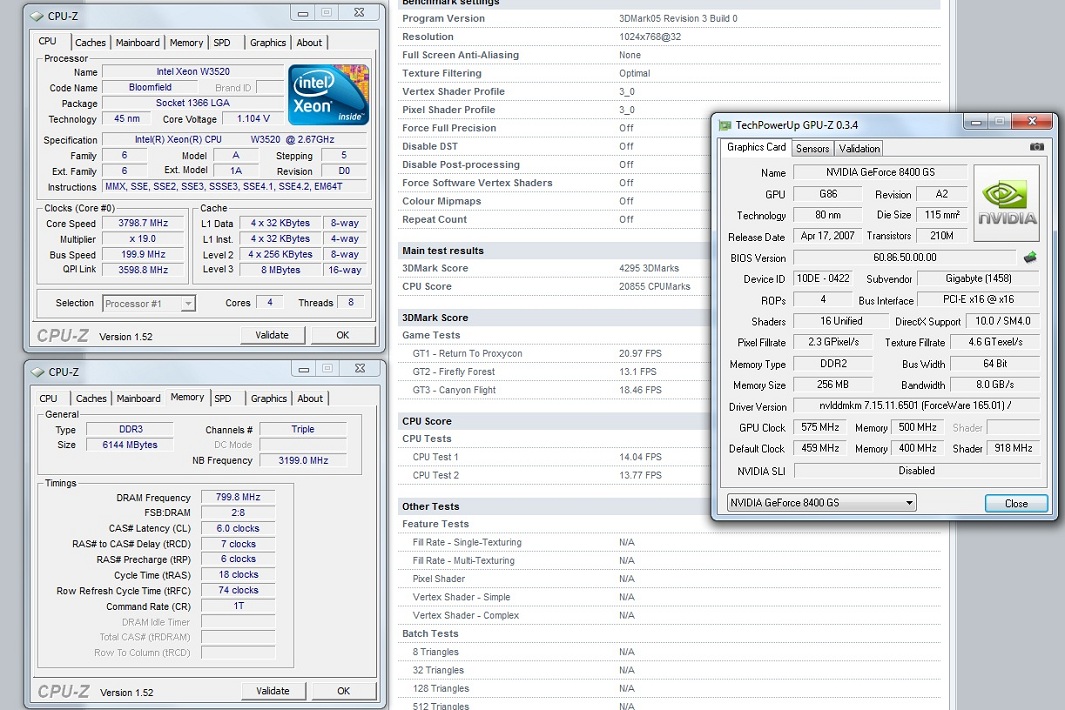Click the Command Rate 1T value
Viewport: 1065px width, 710px height.
(238, 606)
